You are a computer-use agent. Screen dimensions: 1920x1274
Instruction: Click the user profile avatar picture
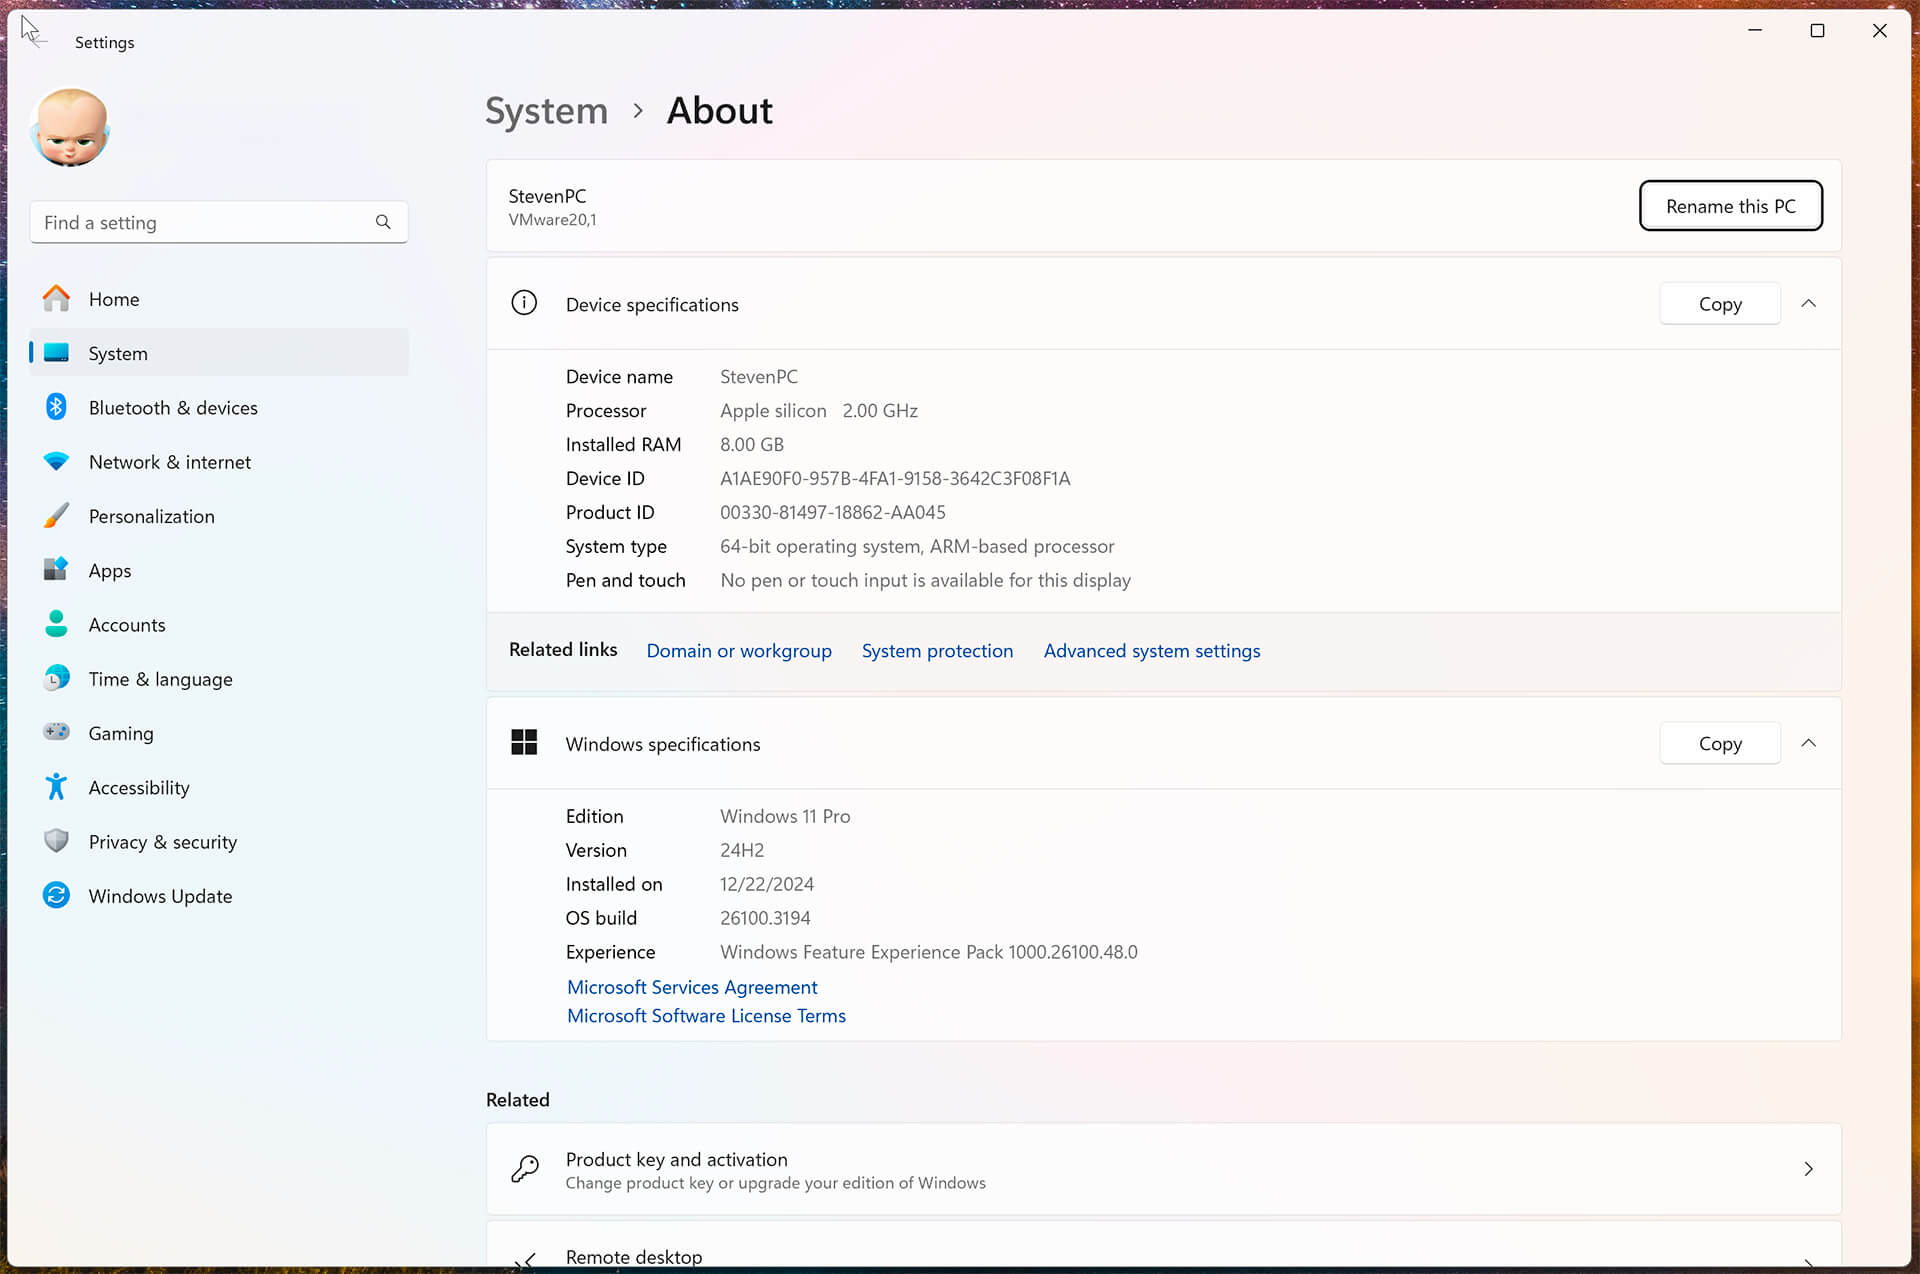click(70, 128)
